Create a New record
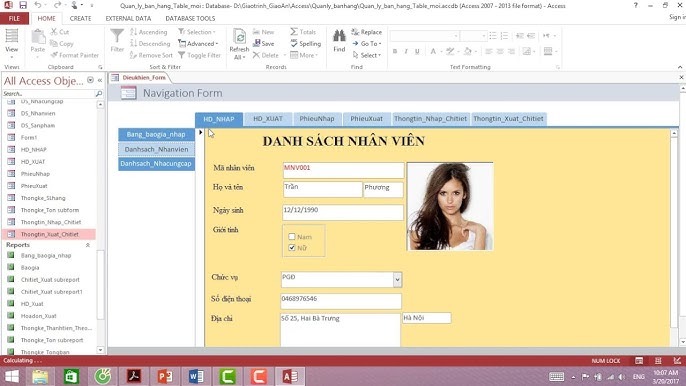686x386 pixels. tap(263, 32)
